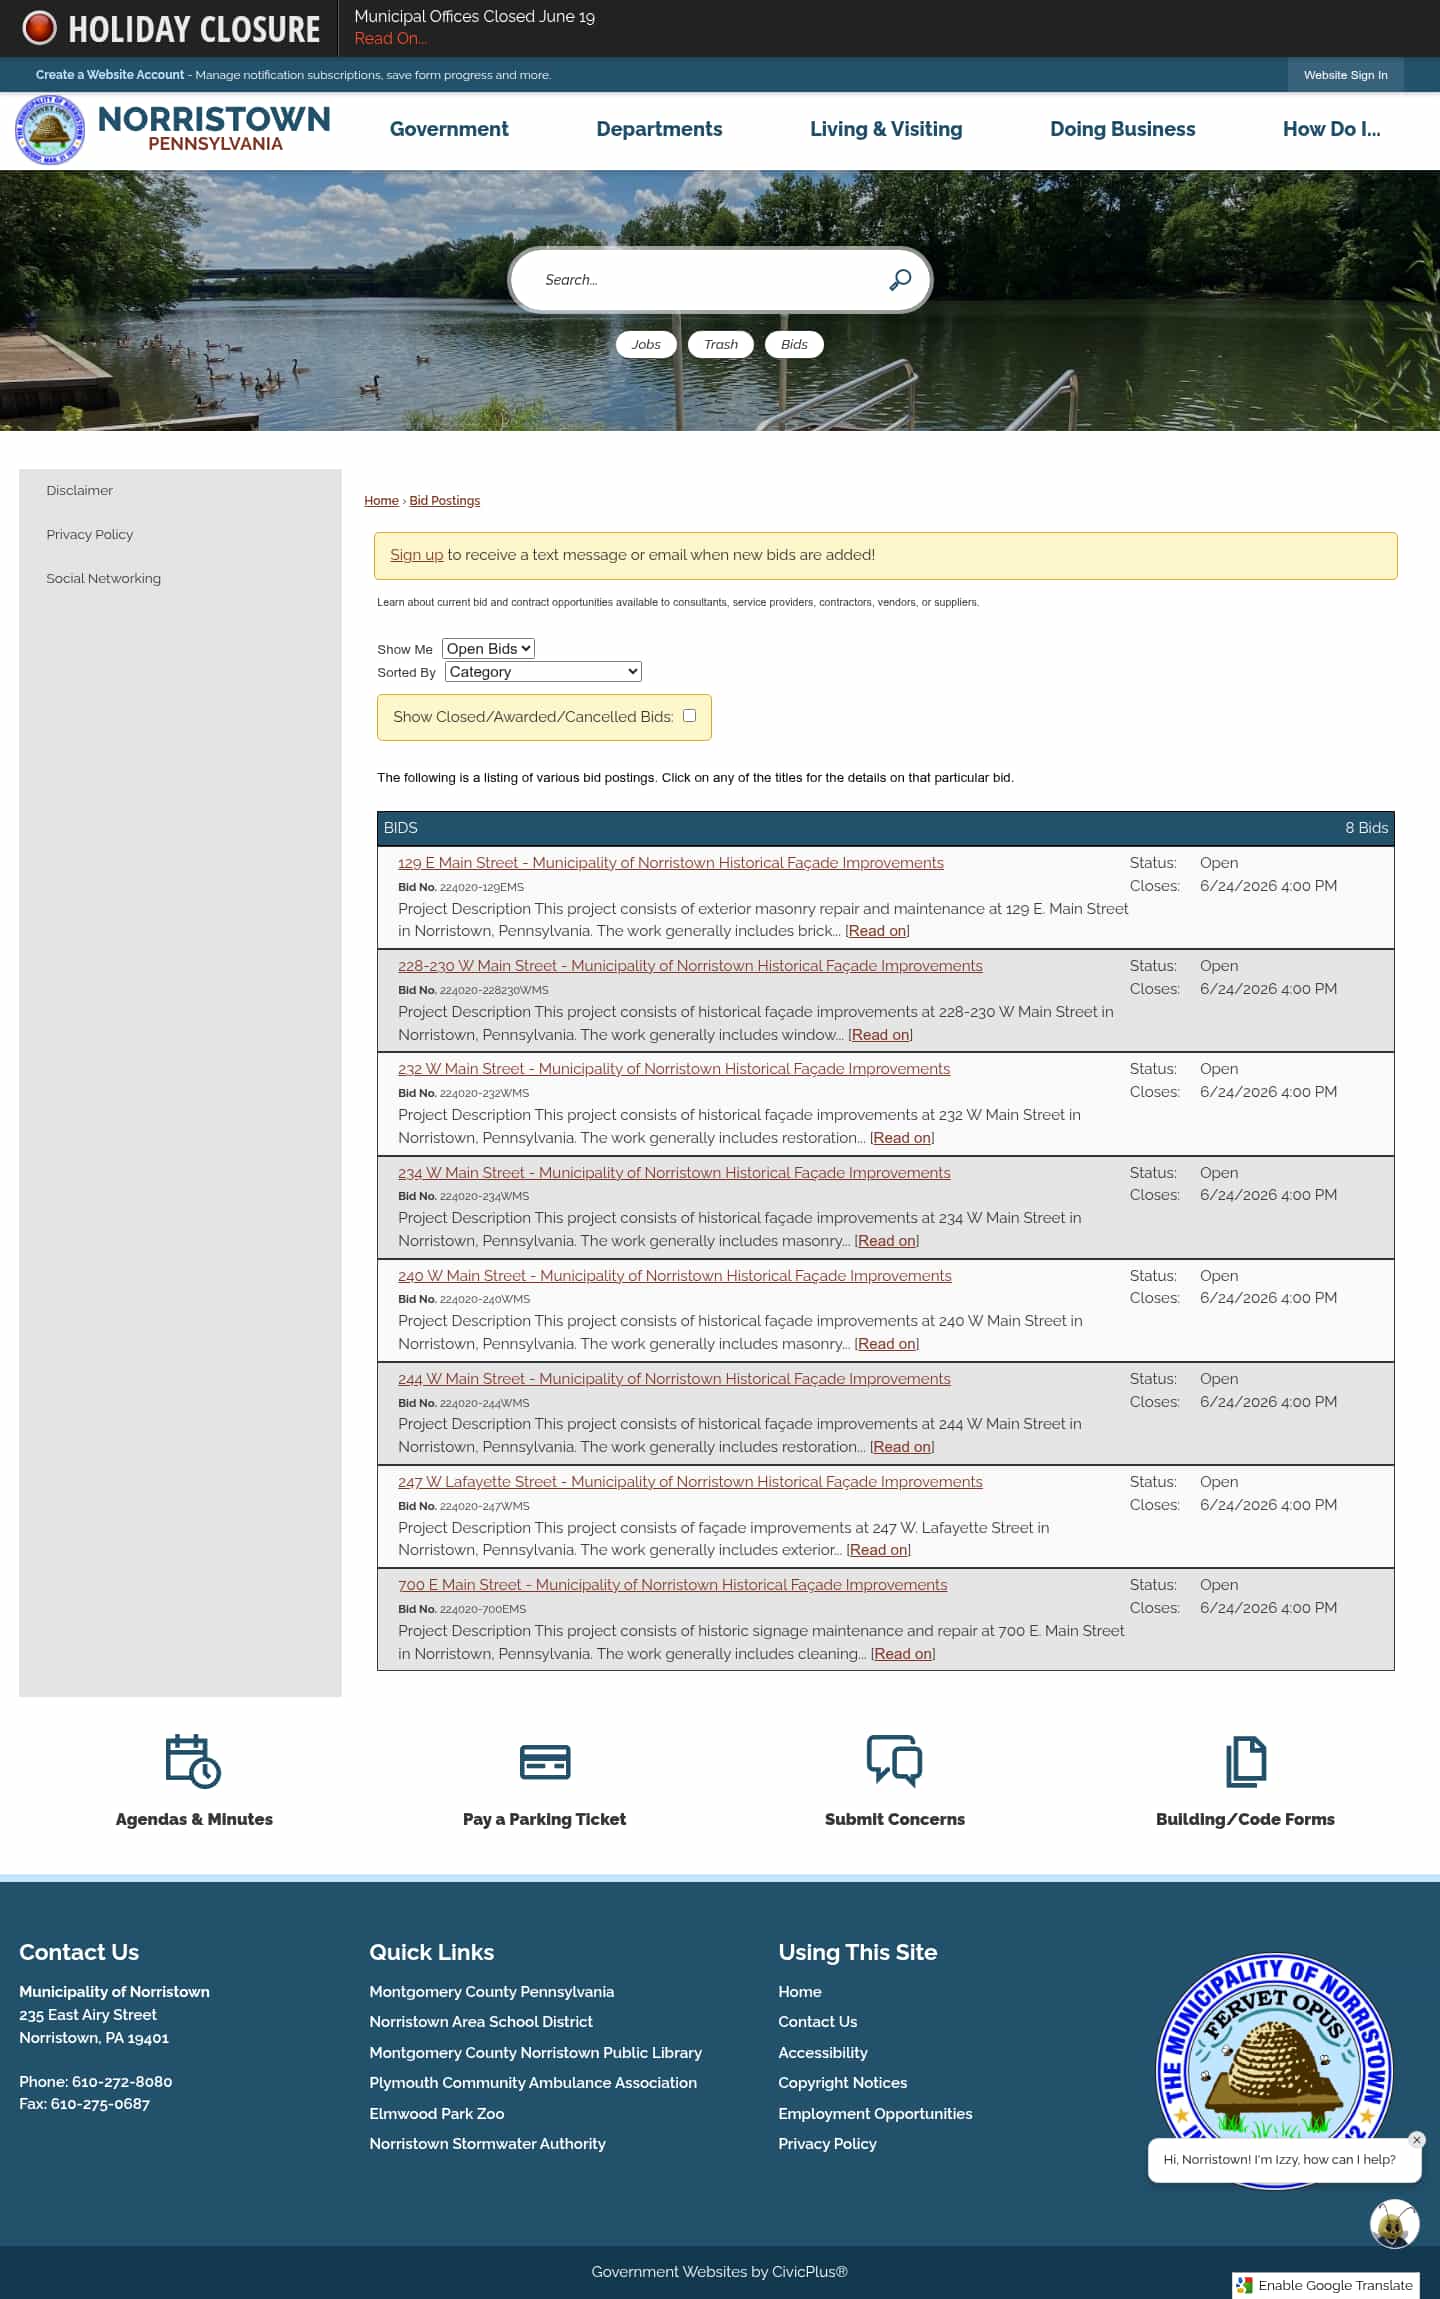Close the Izzy chat greeting bubble
Viewport: 1440px width, 2299px height.
click(1416, 2140)
